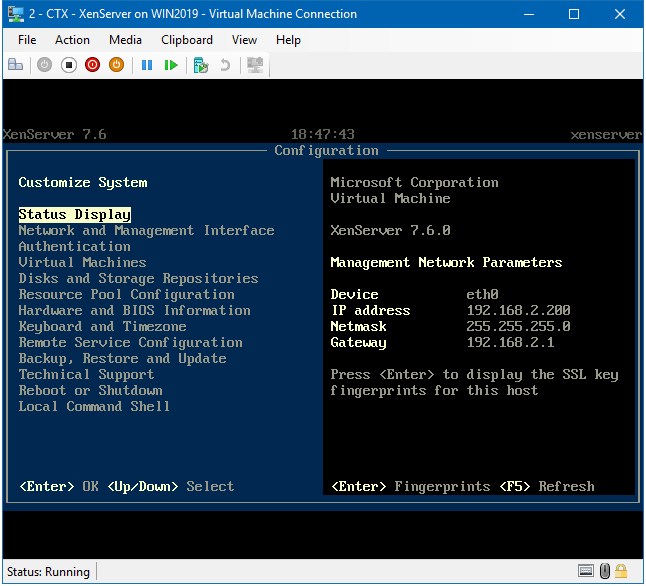Select Hardware and BIOS Information
This screenshot has height=586, width=646.
[x=134, y=311]
